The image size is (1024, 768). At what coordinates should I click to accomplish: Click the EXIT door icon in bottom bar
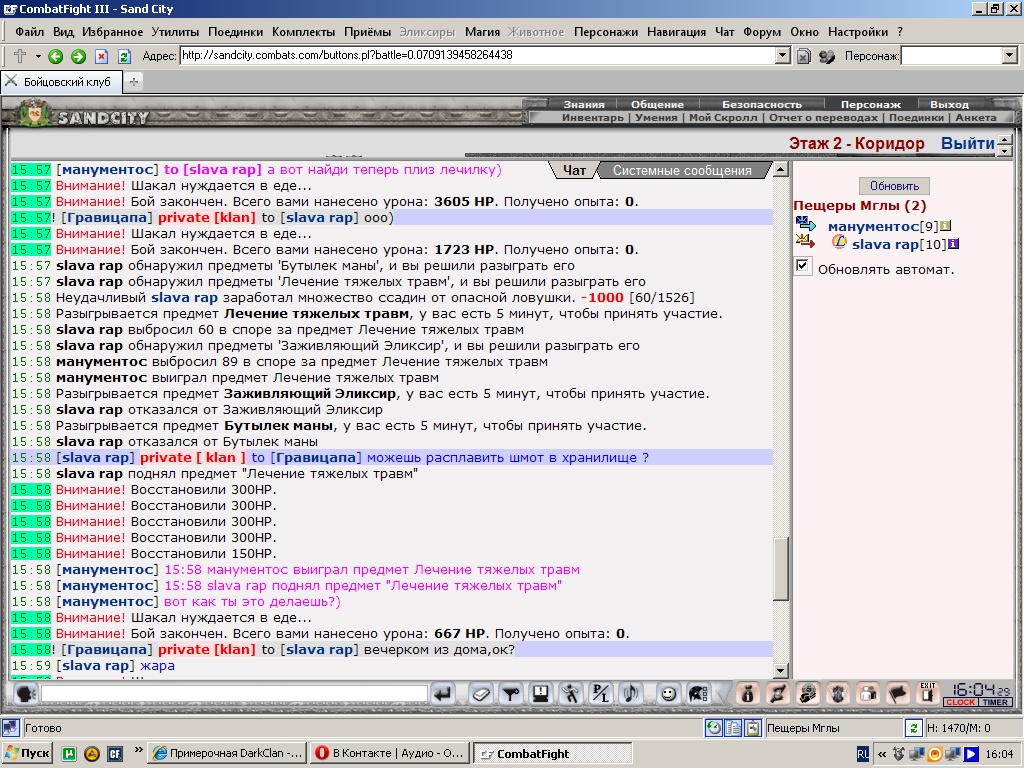click(927, 693)
